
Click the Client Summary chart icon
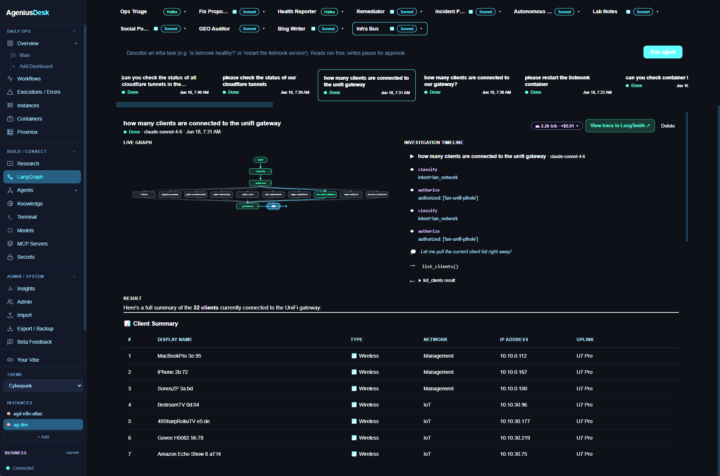tap(127, 323)
